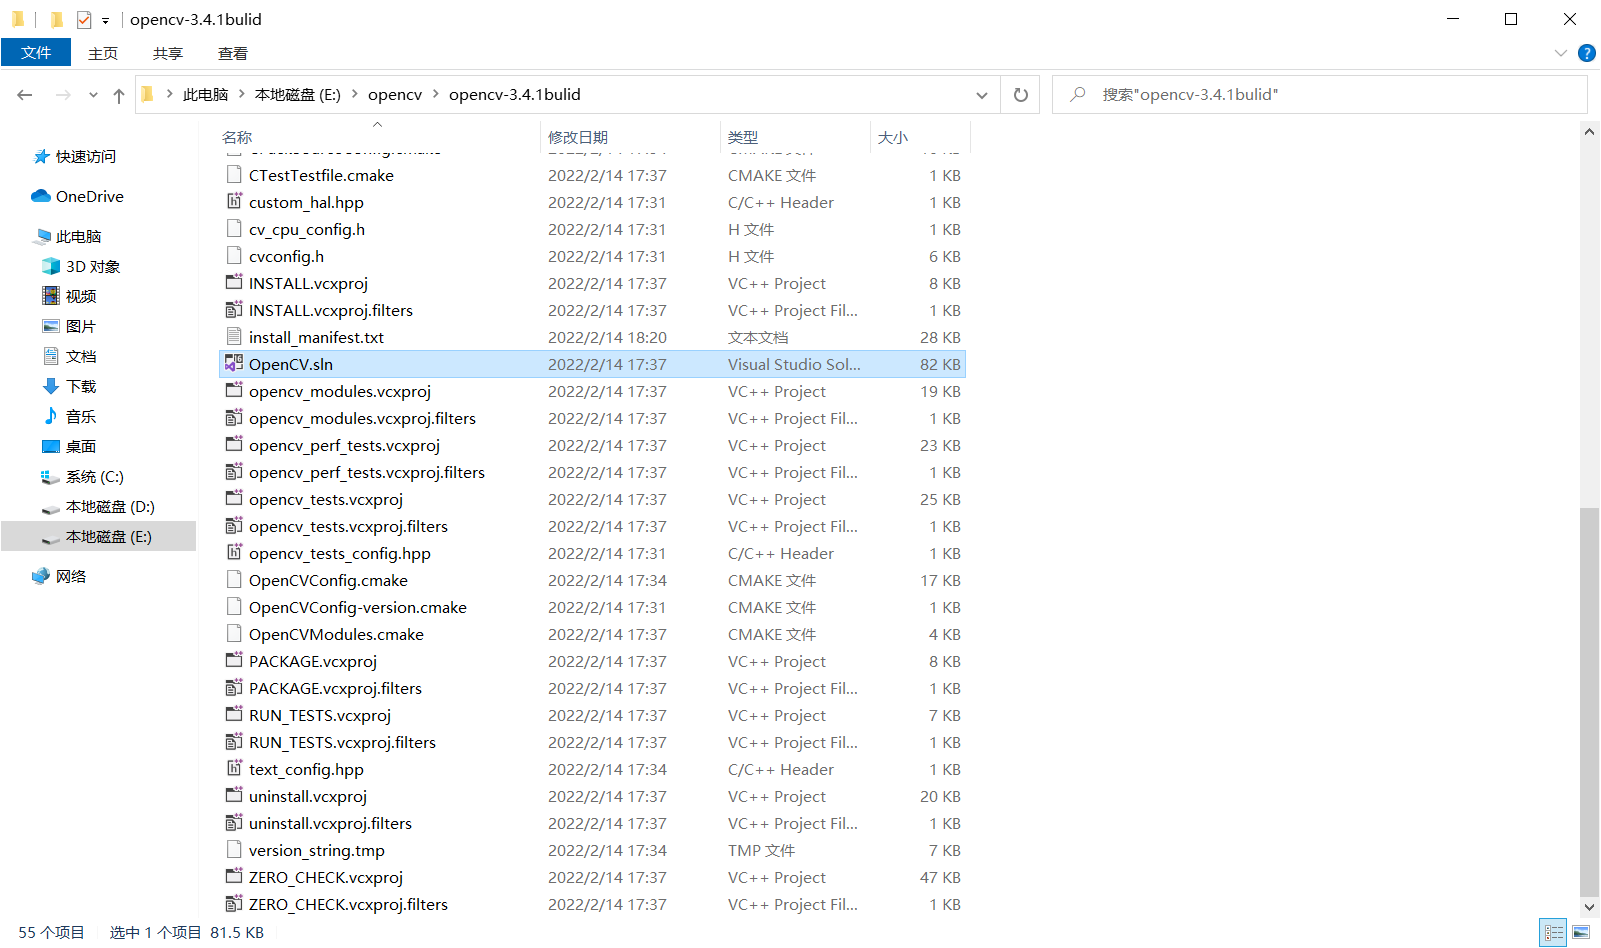Select 本地磁盘 (D:) in navigation pane
This screenshot has height=948, width=1601.
110,506
